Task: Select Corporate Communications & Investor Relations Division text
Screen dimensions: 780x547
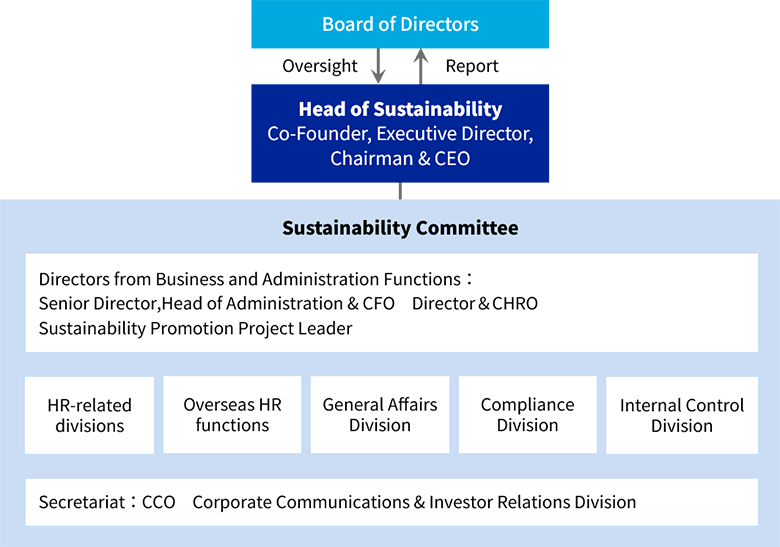Action: 414,502
